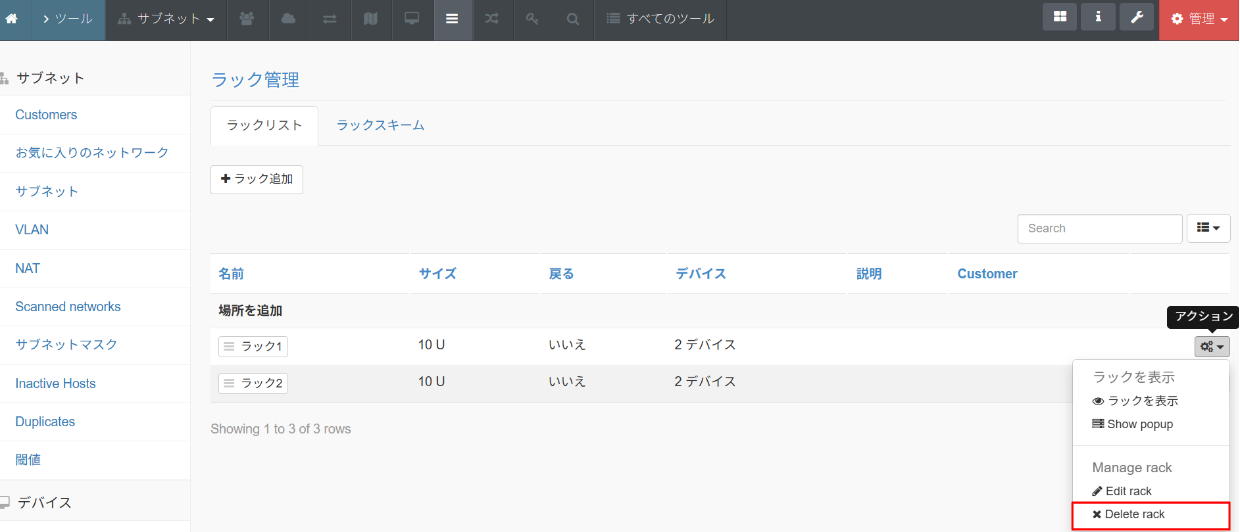Open the locations map icon
Screen dimensions: 1240x532
pyautogui.click(x=370, y=19)
